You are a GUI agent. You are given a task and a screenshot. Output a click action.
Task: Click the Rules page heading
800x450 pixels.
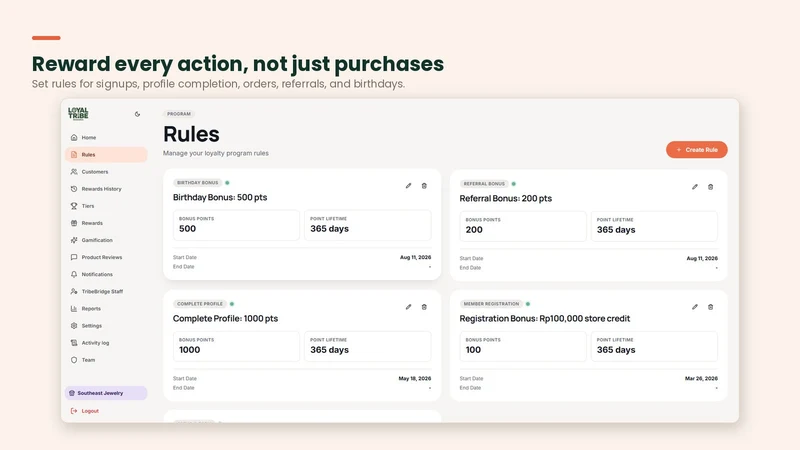pos(191,134)
